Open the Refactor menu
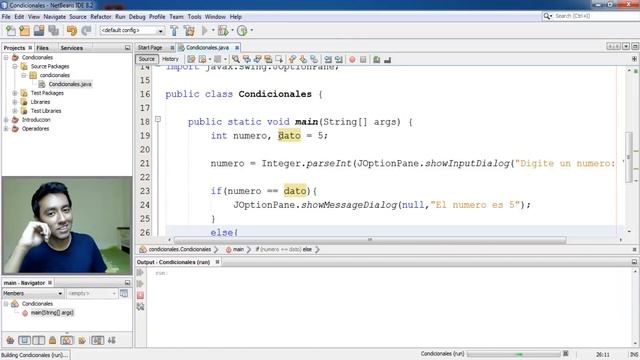 click(101, 17)
